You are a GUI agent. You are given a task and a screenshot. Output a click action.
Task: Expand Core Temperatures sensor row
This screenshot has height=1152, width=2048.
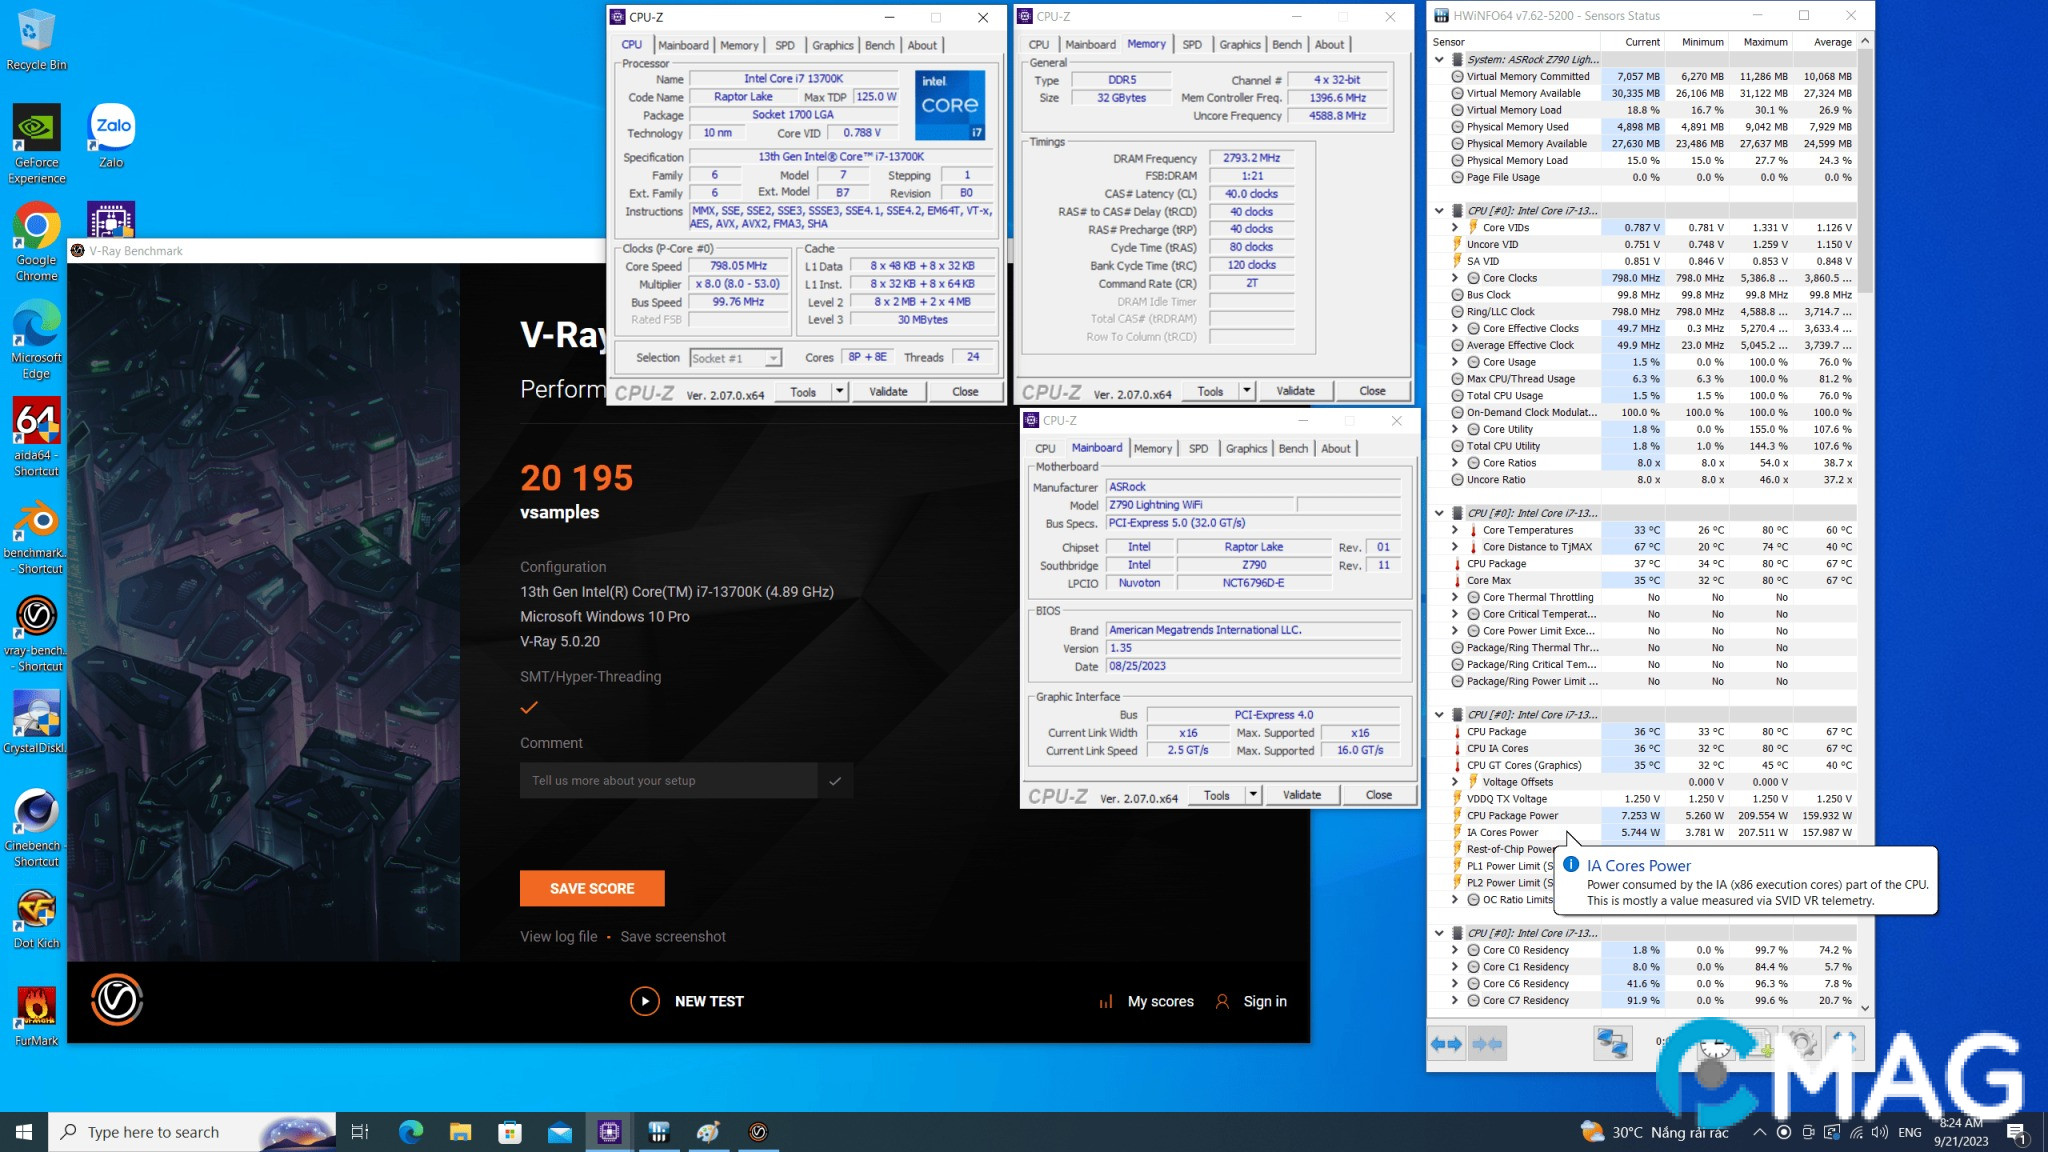click(x=1455, y=530)
